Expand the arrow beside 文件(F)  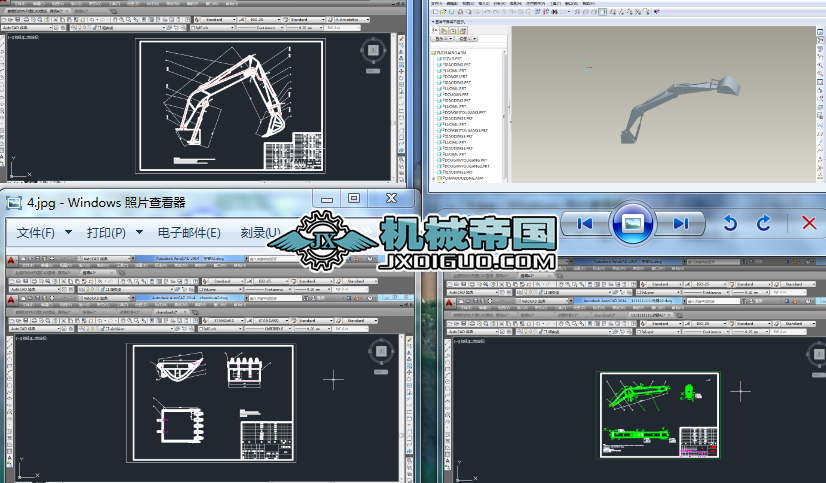pyautogui.click(x=68, y=232)
